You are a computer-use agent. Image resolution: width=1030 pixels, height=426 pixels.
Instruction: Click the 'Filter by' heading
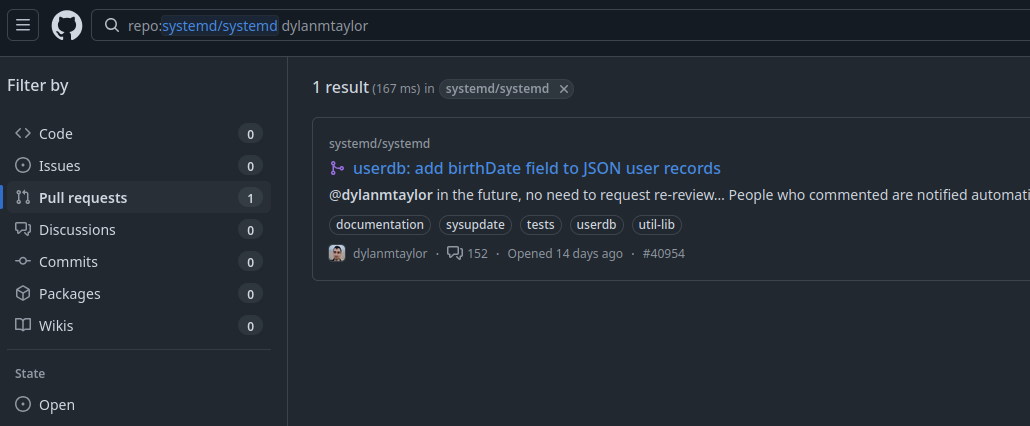tap(37, 85)
